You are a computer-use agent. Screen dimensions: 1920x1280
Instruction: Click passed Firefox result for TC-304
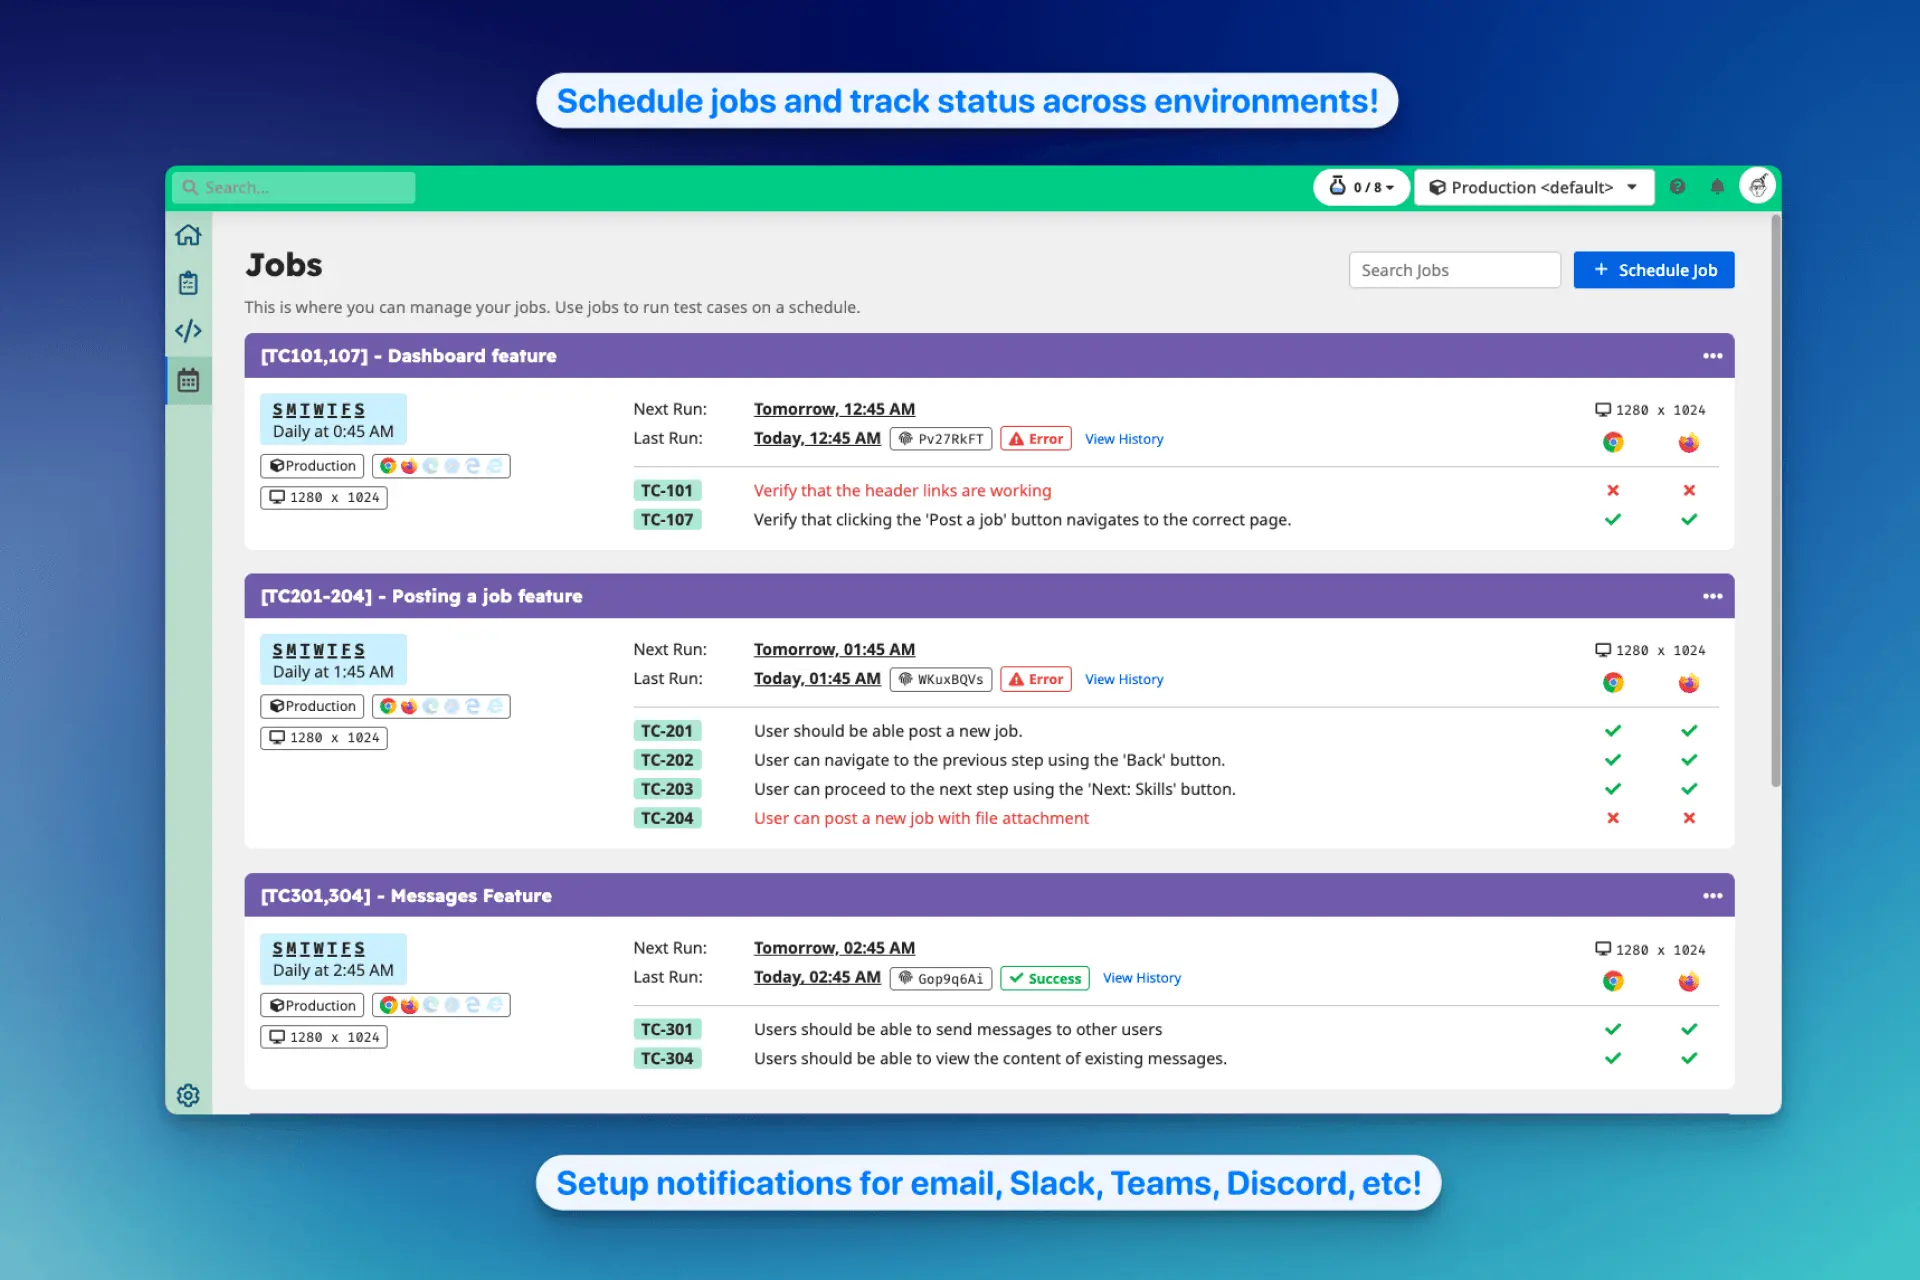[1688, 1058]
